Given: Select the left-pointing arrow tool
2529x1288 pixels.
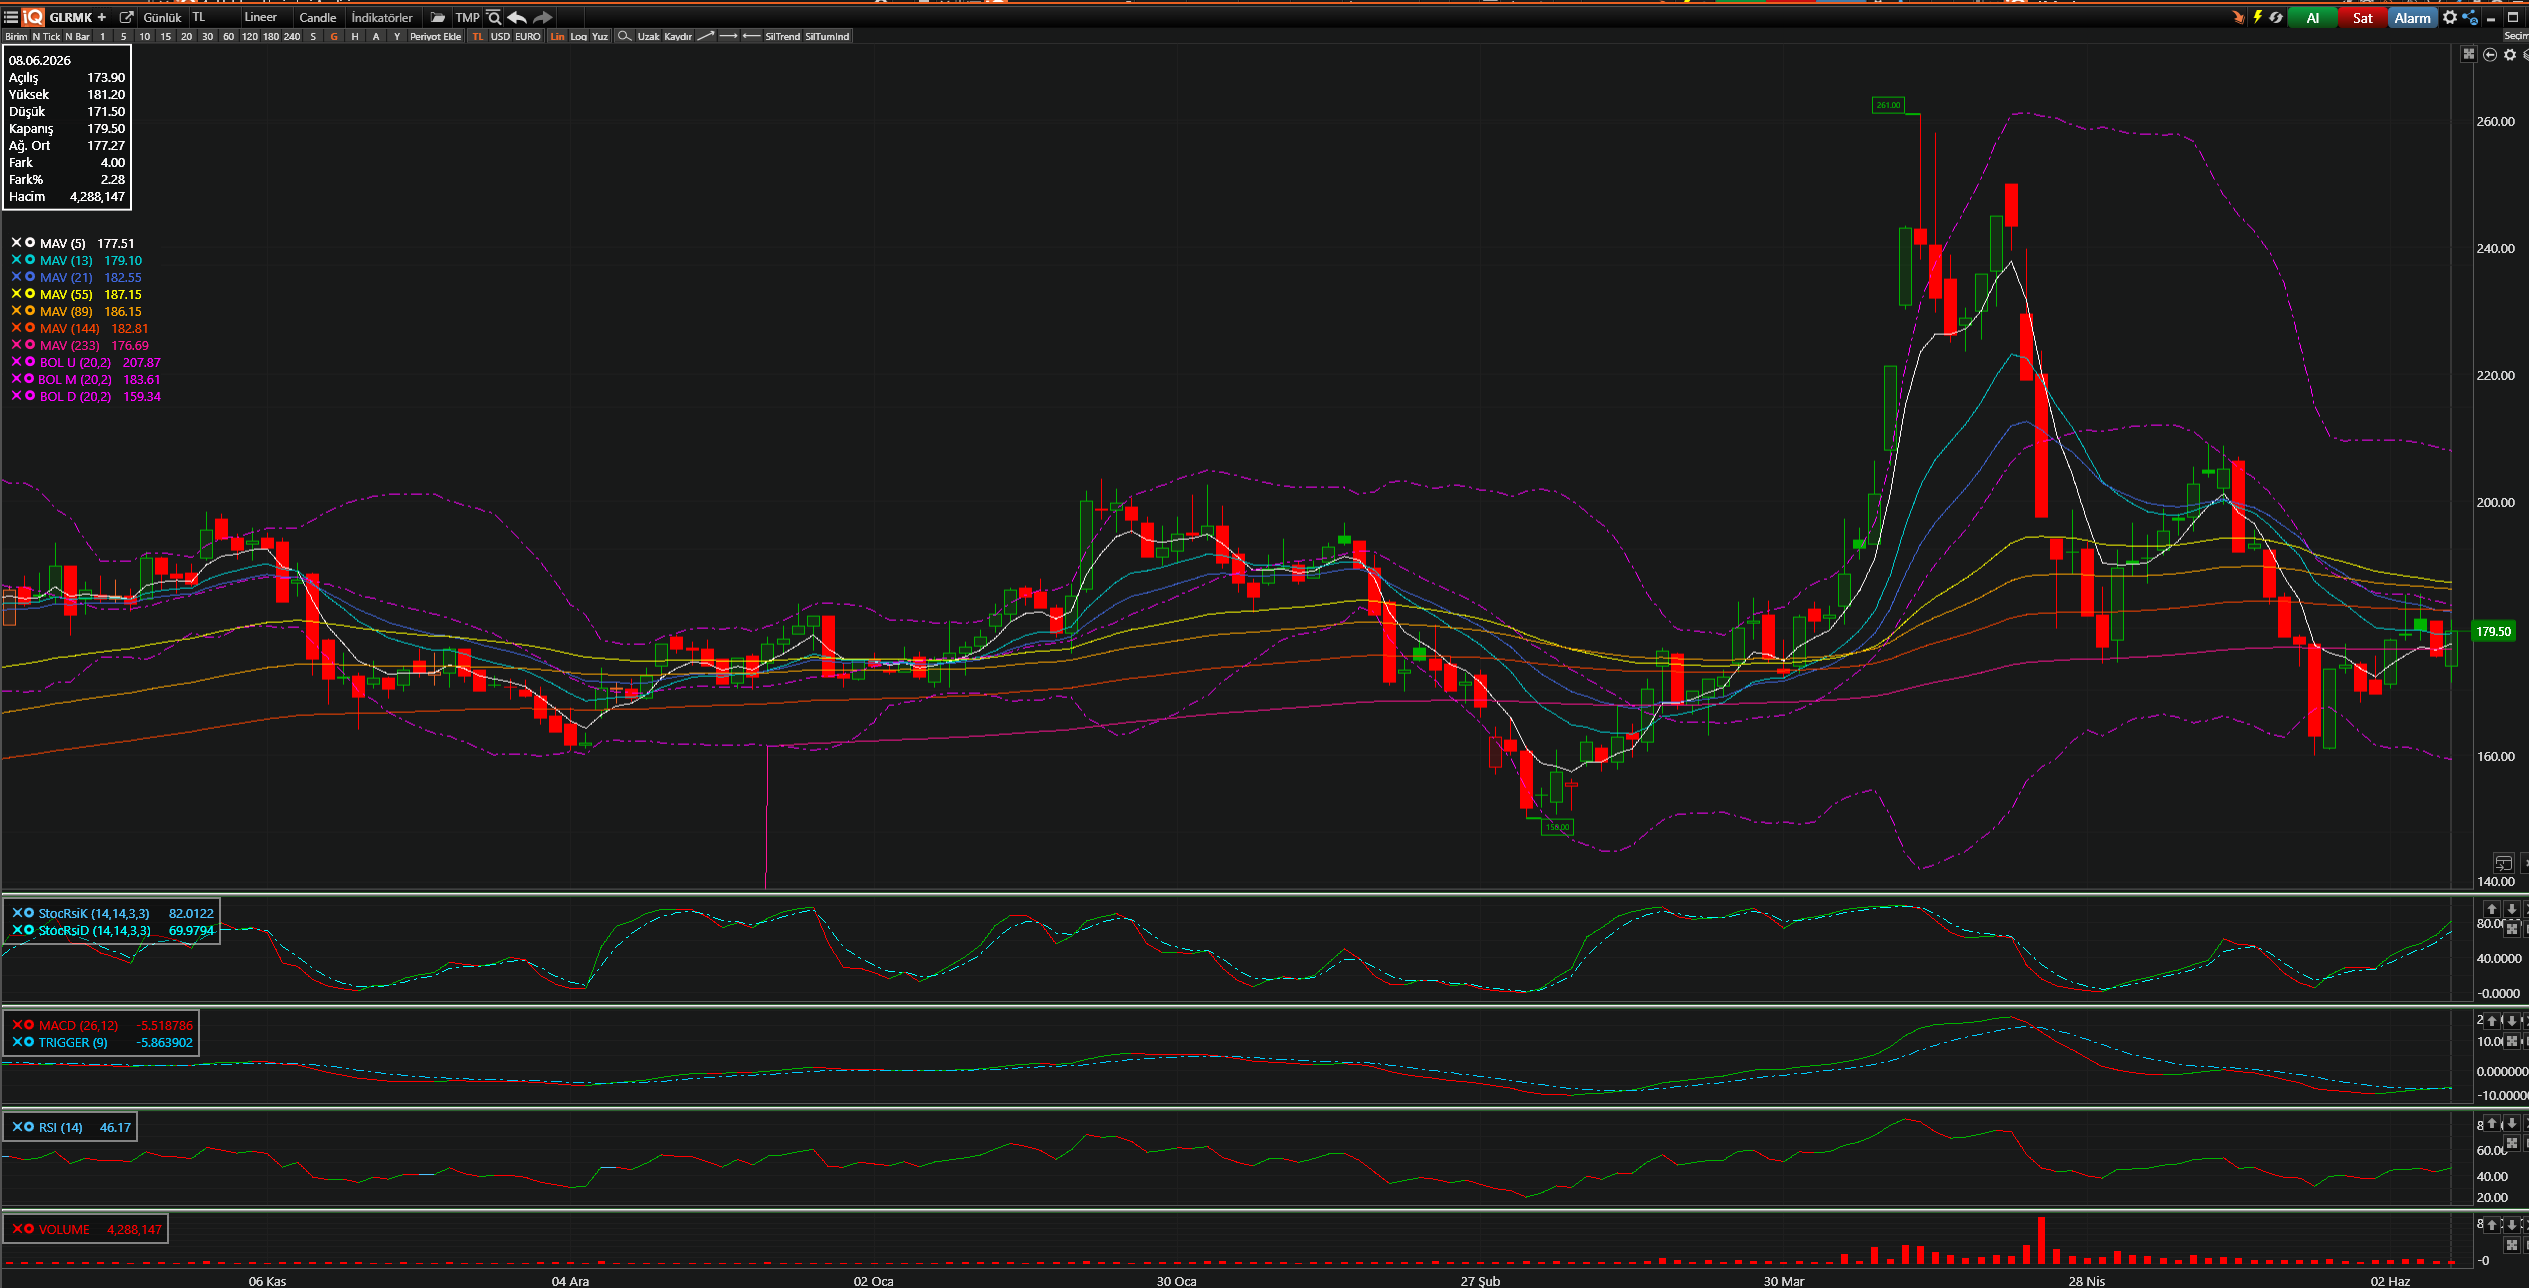Looking at the screenshot, I should pyautogui.click(x=751, y=36).
